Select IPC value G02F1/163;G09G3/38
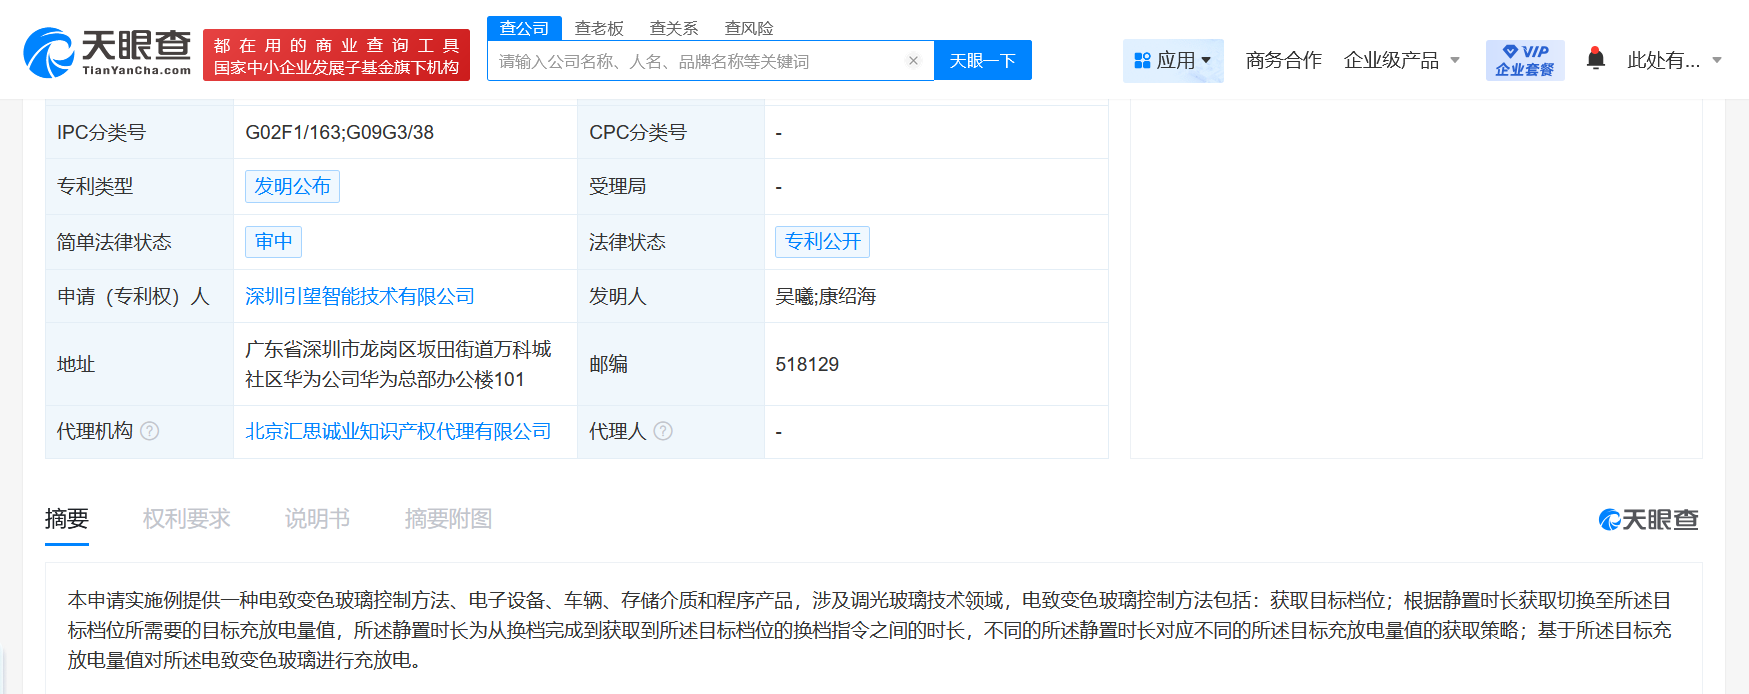Image resolution: width=1749 pixels, height=694 pixels. click(x=340, y=132)
